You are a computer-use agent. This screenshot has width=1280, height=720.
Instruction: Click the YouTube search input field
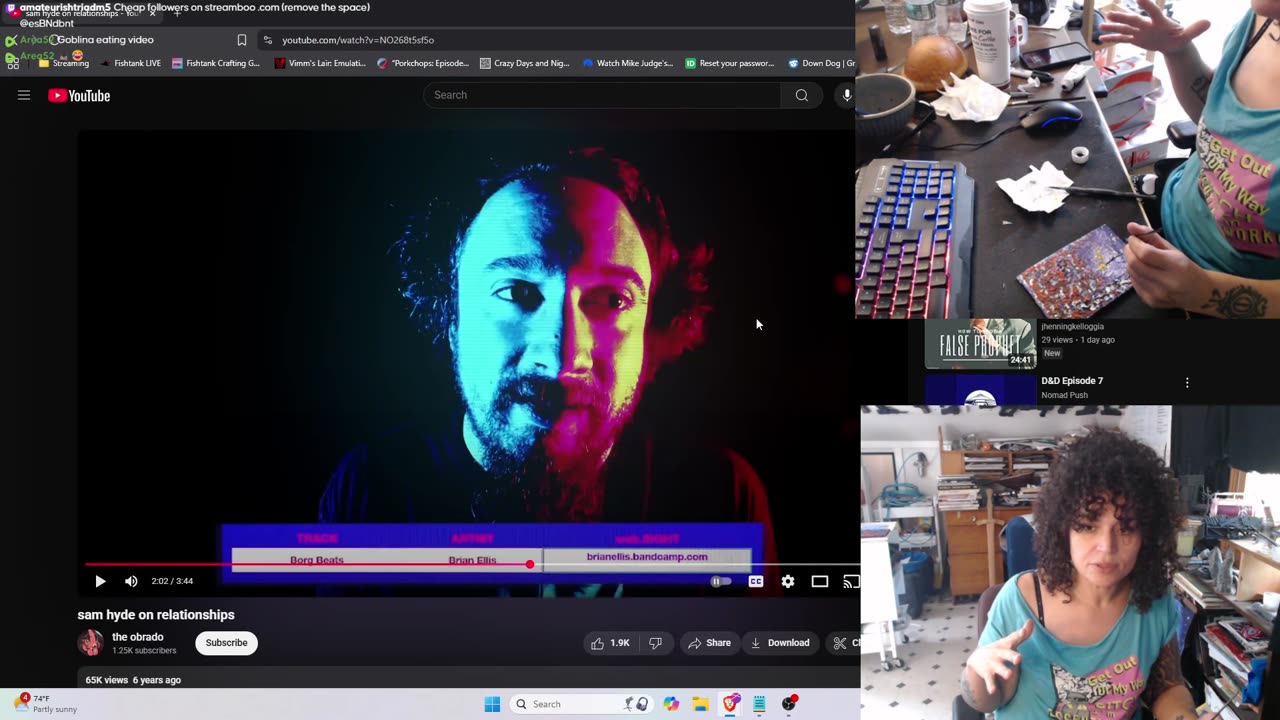tap(602, 95)
